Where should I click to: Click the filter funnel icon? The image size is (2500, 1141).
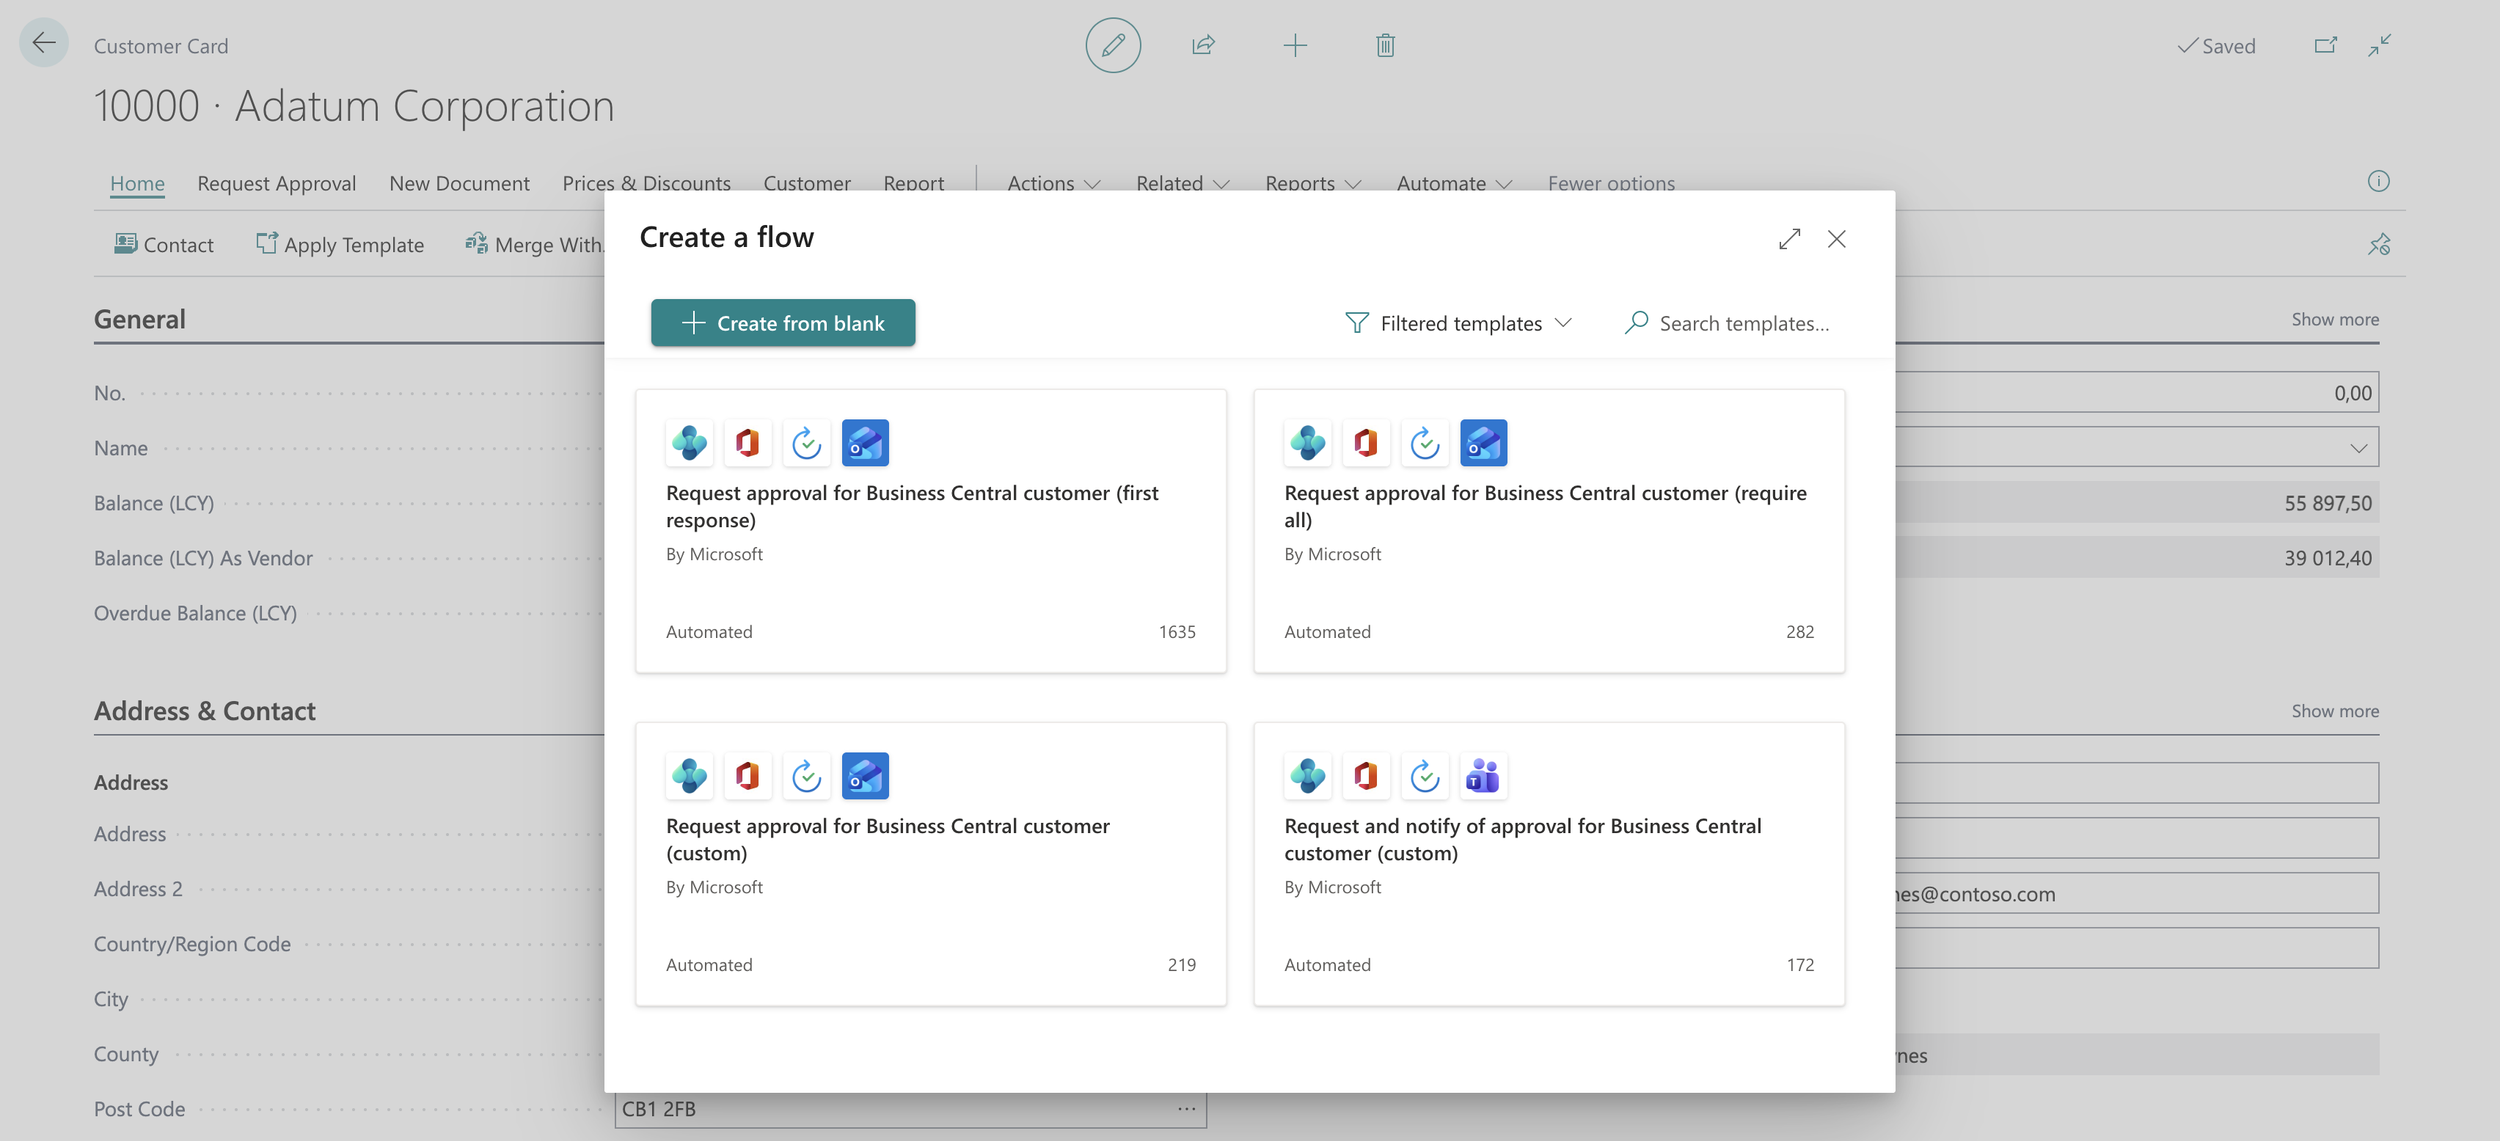click(x=1357, y=322)
